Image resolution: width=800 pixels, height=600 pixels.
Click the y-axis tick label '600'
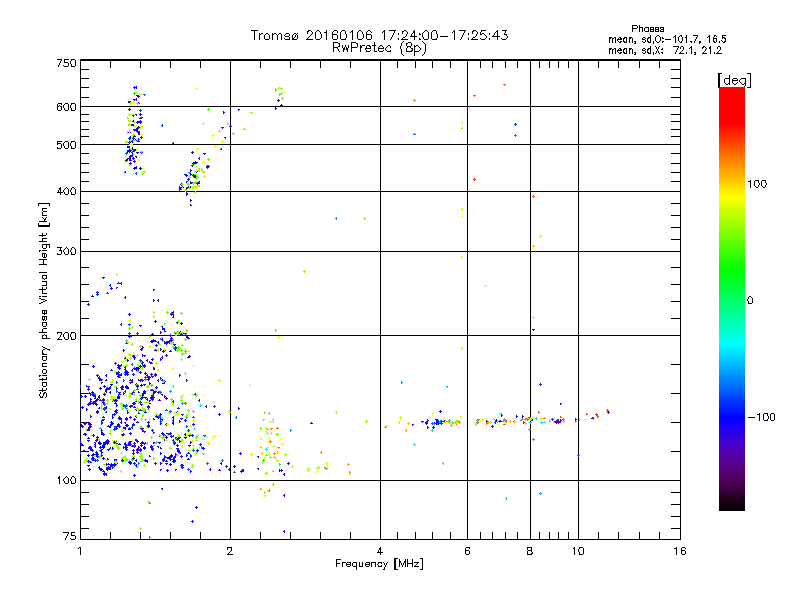(66, 107)
